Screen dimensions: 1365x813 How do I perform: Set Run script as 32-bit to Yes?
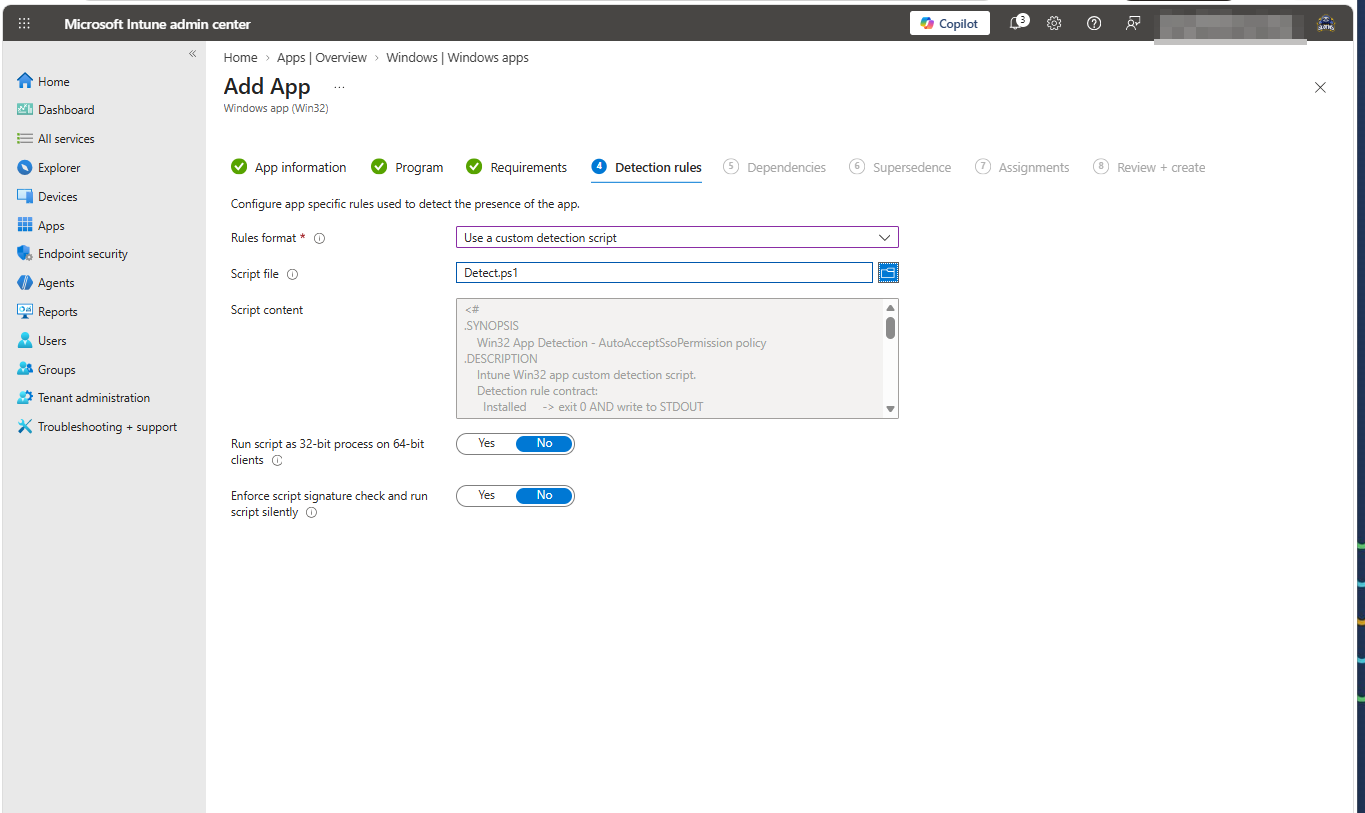486,444
